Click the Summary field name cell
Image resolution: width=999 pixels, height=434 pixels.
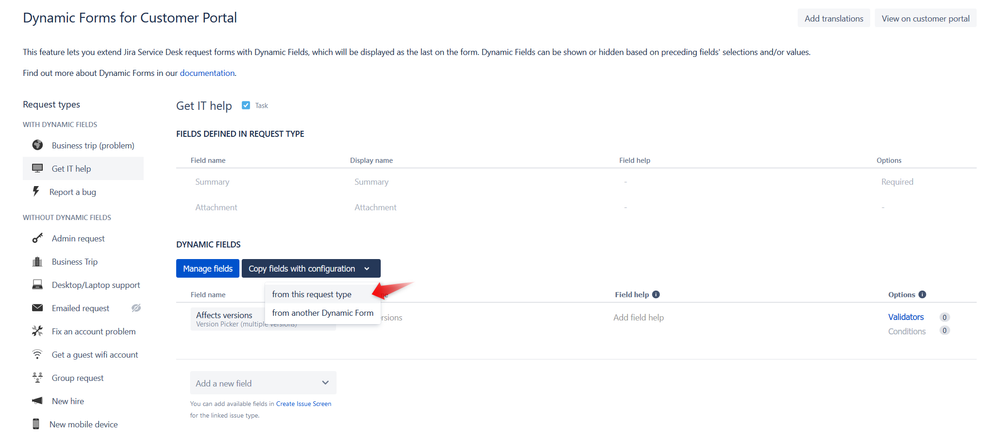point(212,182)
